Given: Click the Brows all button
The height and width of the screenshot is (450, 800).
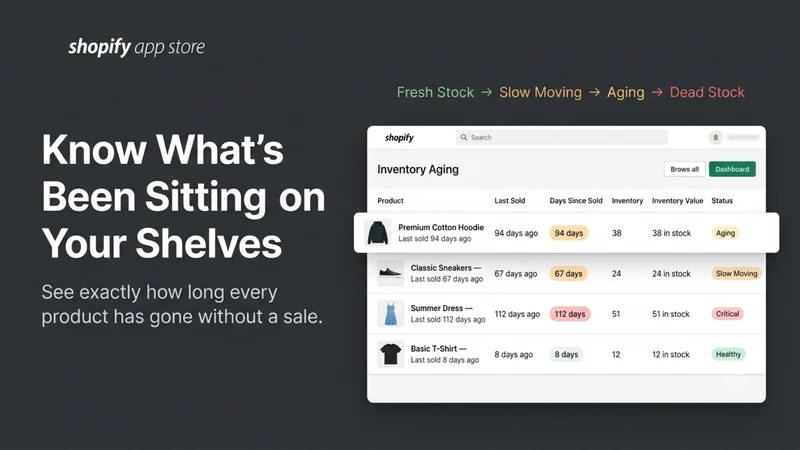Looking at the screenshot, I should pos(684,169).
